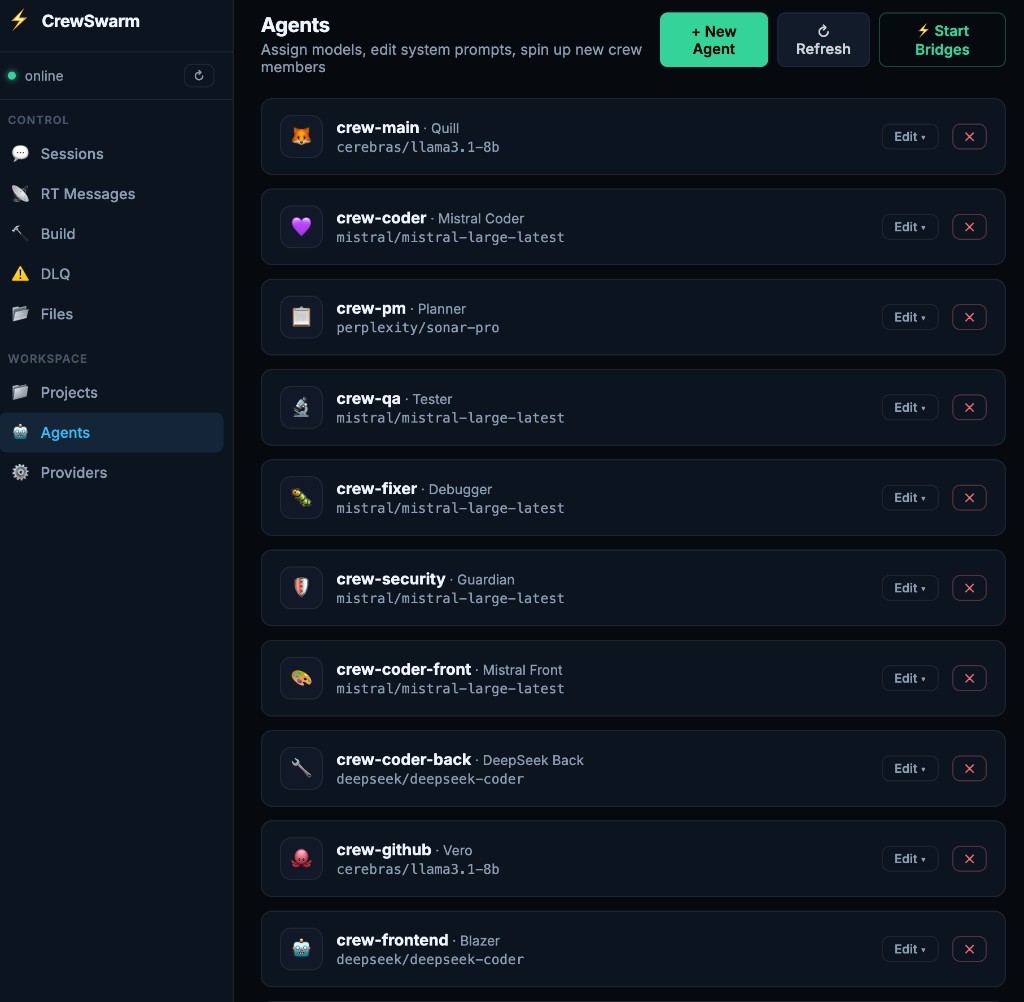Screen dimensions: 1024x1002
Task: Open the Edit dropdown for crew-security
Action: (x=909, y=588)
